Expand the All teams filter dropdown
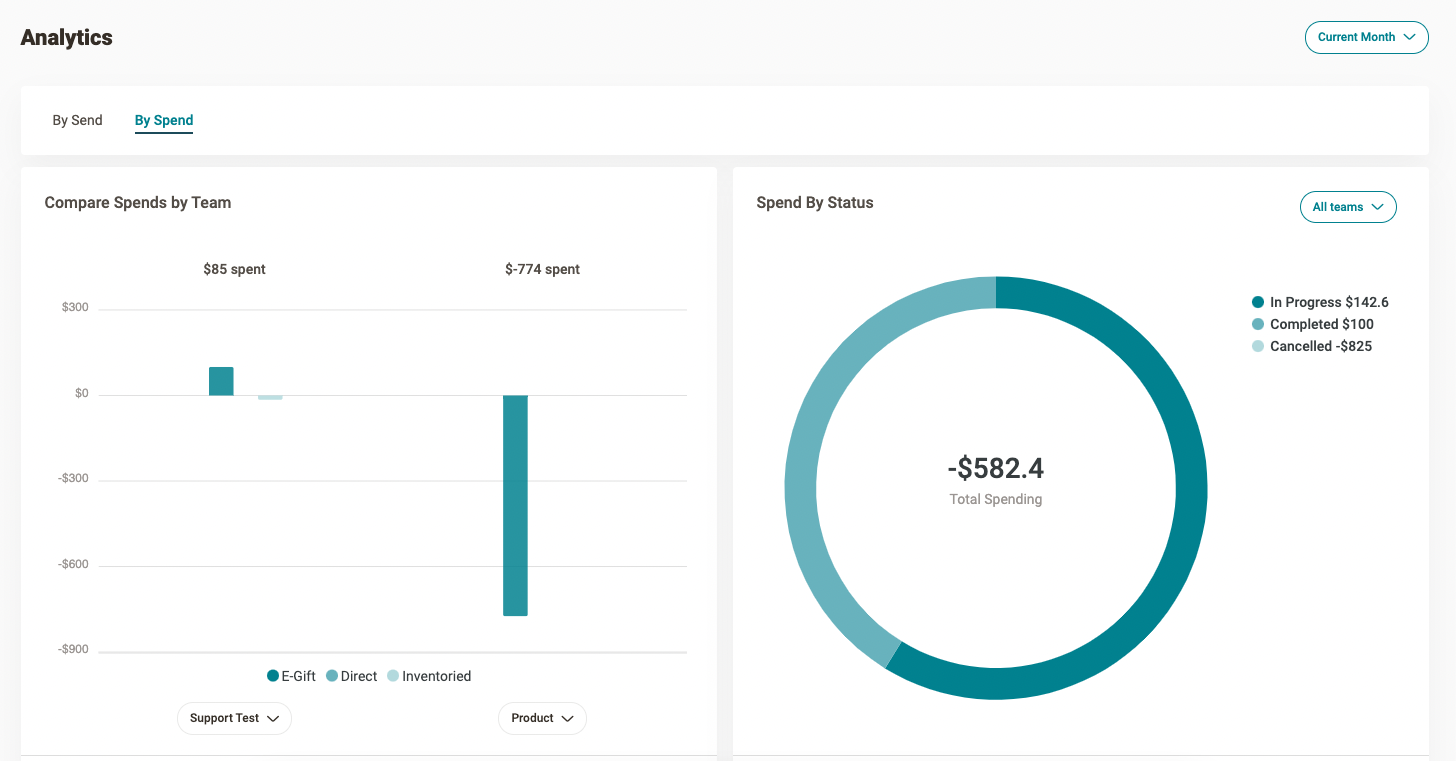The image size is (1456, 761). pyautogui.click(x=1347, y=207)
